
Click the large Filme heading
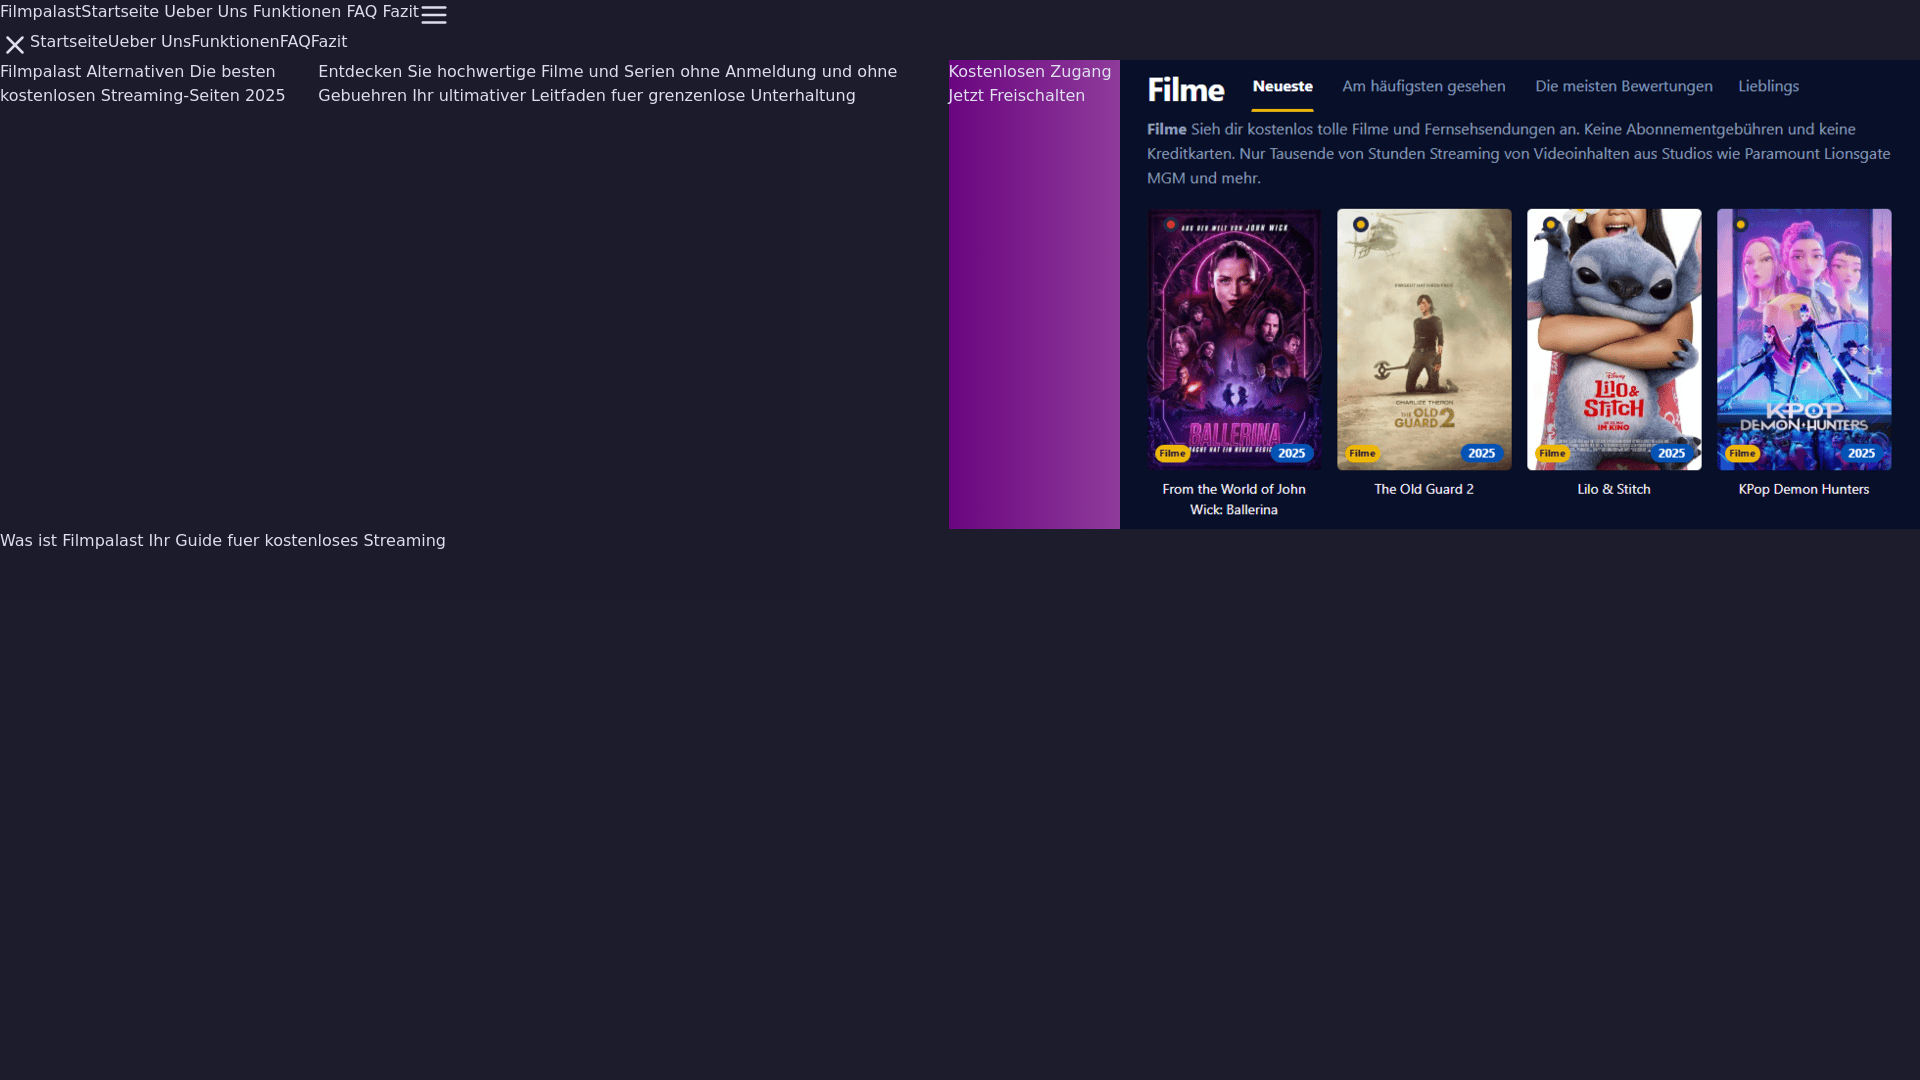pos(1186,91)
